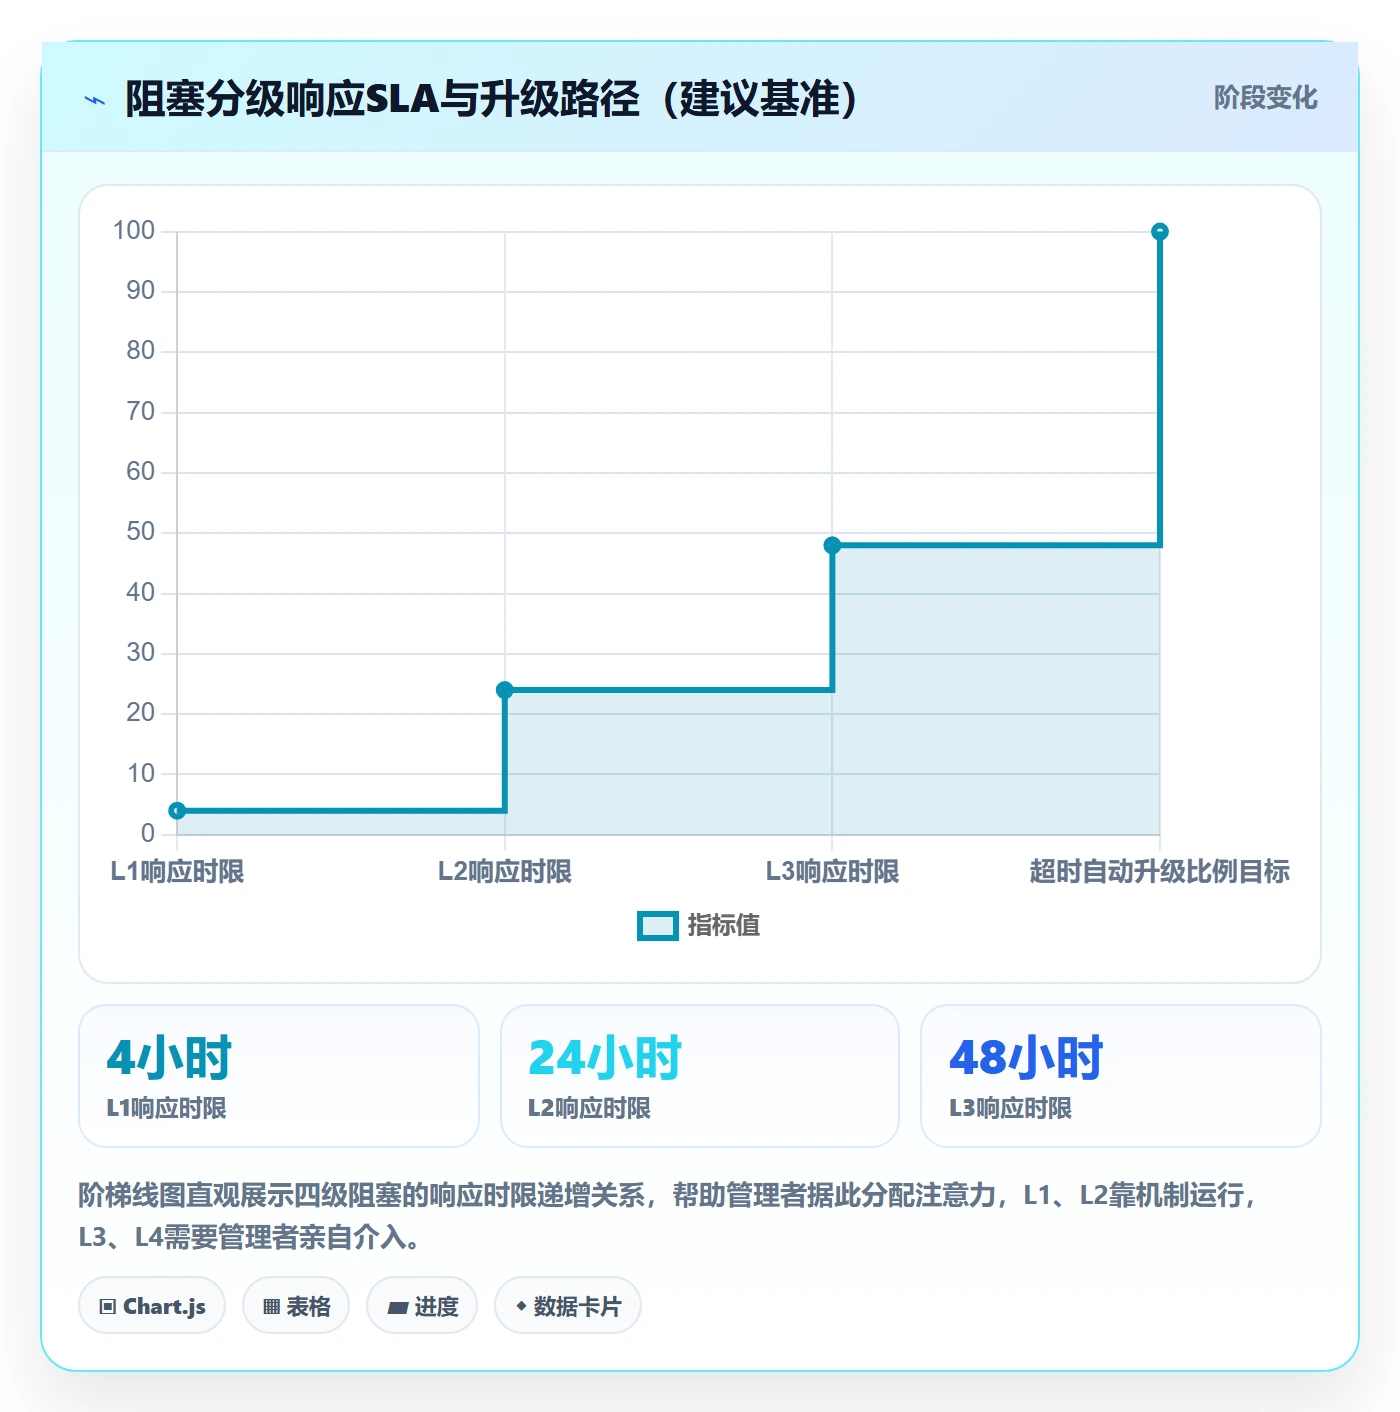Click the 表格 tag
This screenshot has width=1400, height=1412.
pos(296,1306)
